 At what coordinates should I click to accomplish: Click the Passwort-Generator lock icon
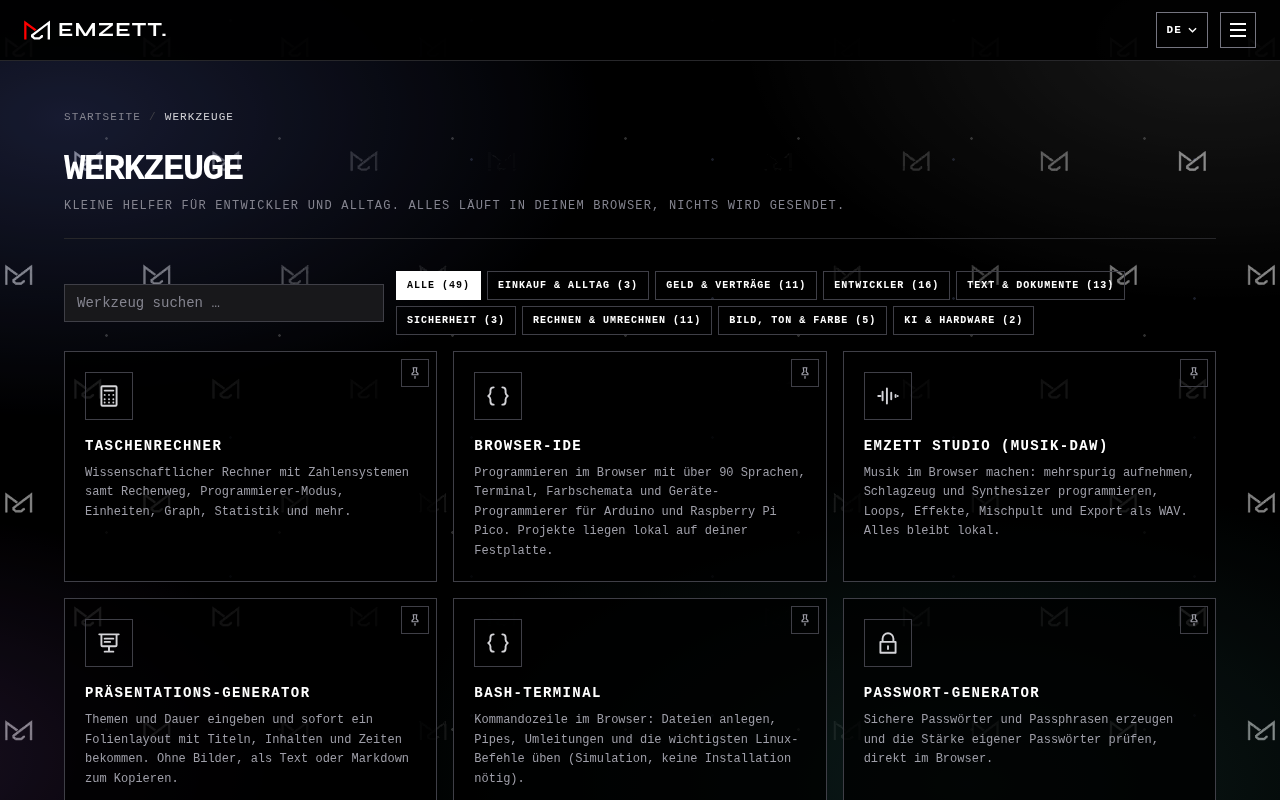(888, 643)
